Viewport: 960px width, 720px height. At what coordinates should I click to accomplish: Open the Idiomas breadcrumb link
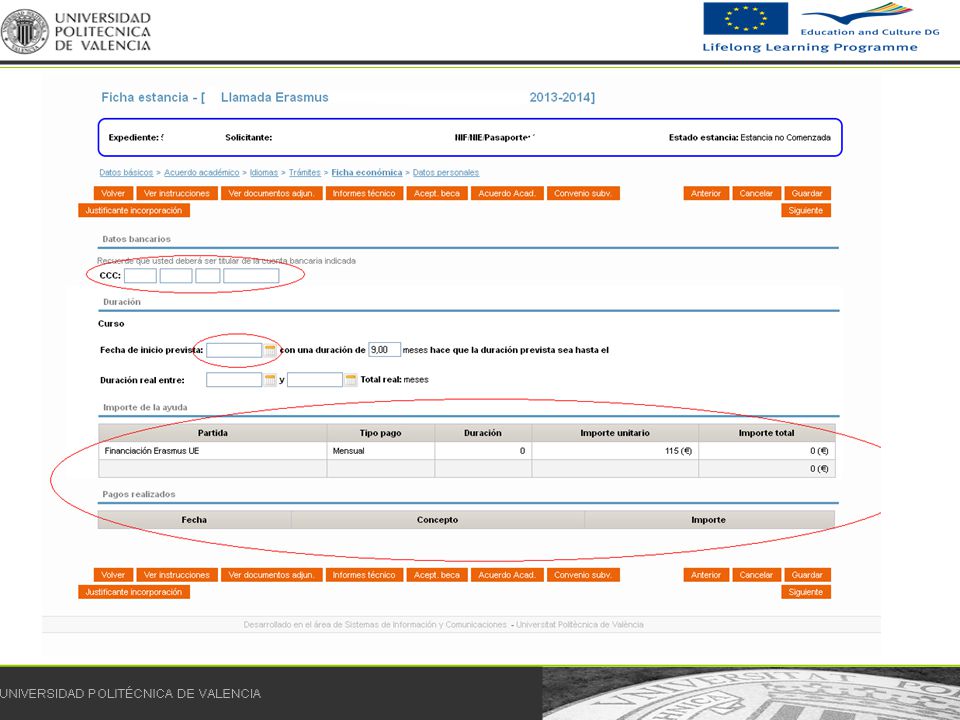tap(264, 173)
